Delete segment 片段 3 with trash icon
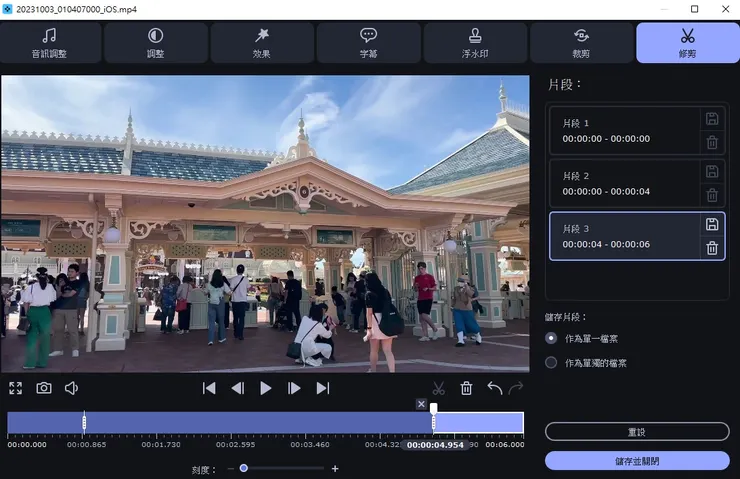Image resolution: width=740 pixels, height=479 pixels. coord(712,248)
